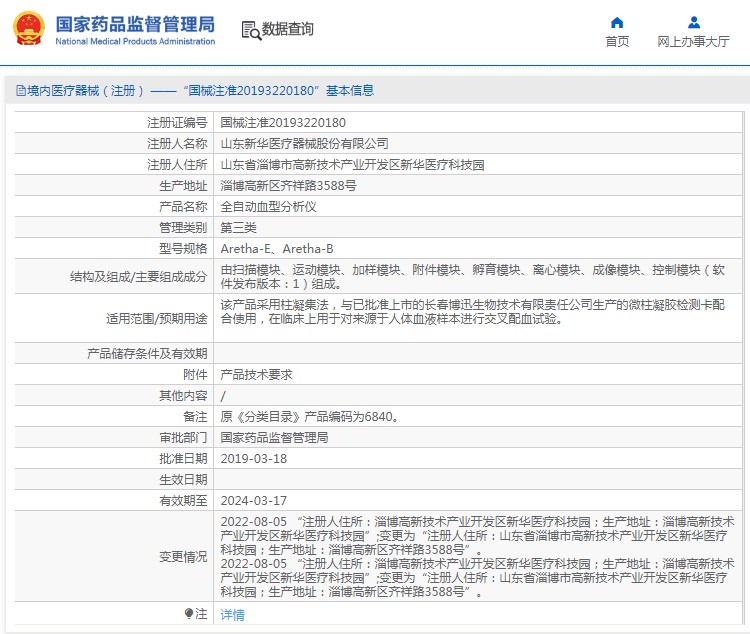Viewport: 750px width, 634px height.
Task: Select production address 淄博高新区齐祥路3588号 value
Action: pos(288,186)
